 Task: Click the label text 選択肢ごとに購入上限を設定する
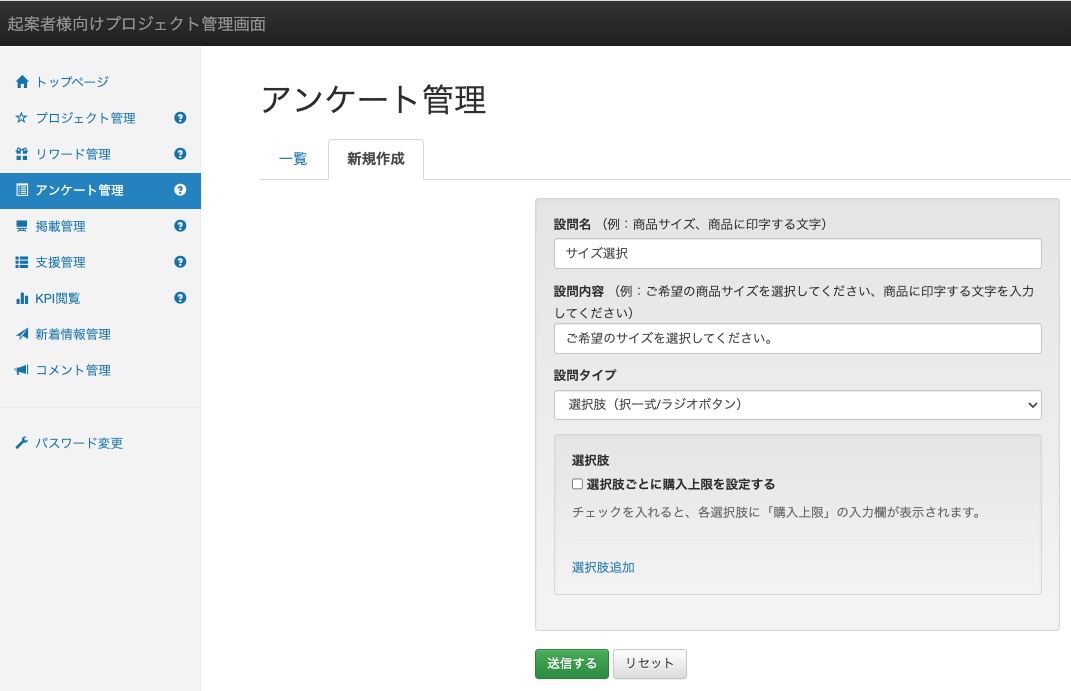click(x=681, y=484)
